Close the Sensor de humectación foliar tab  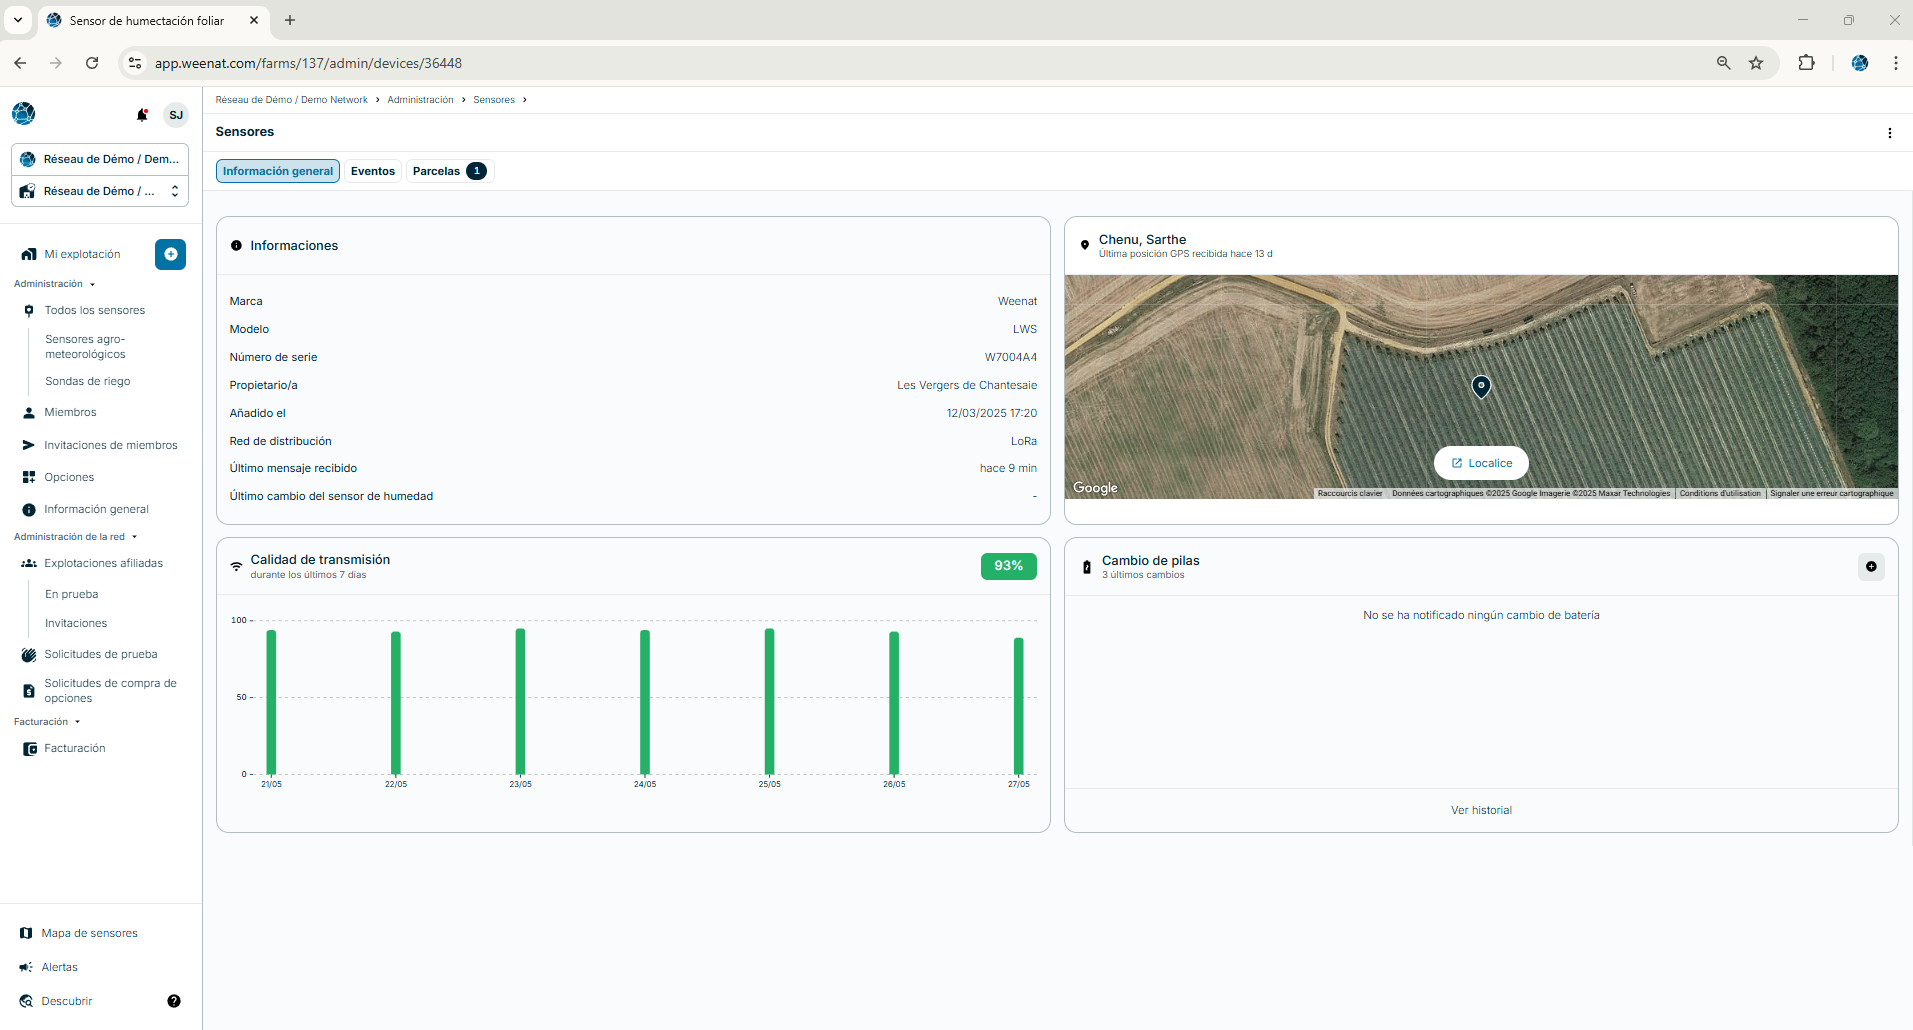click(254, 20)
